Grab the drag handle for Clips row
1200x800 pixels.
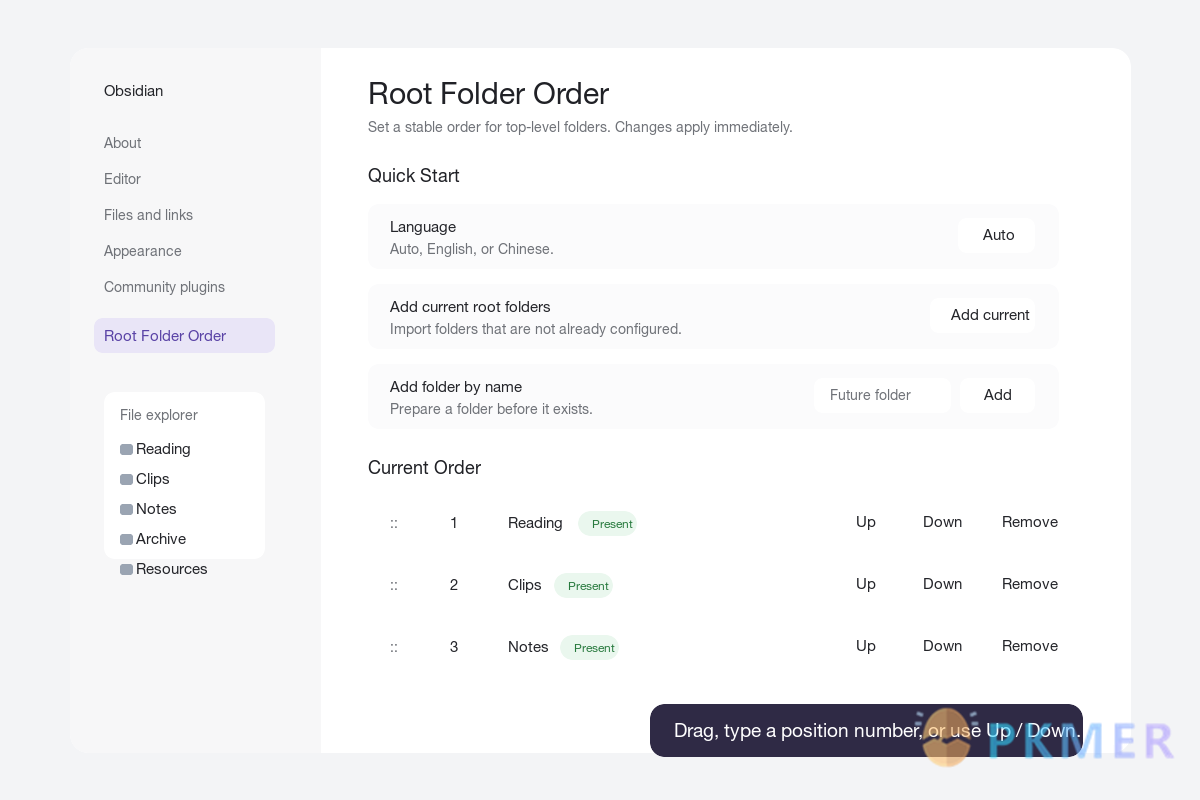pyautogui.click(x=394, y=585)
